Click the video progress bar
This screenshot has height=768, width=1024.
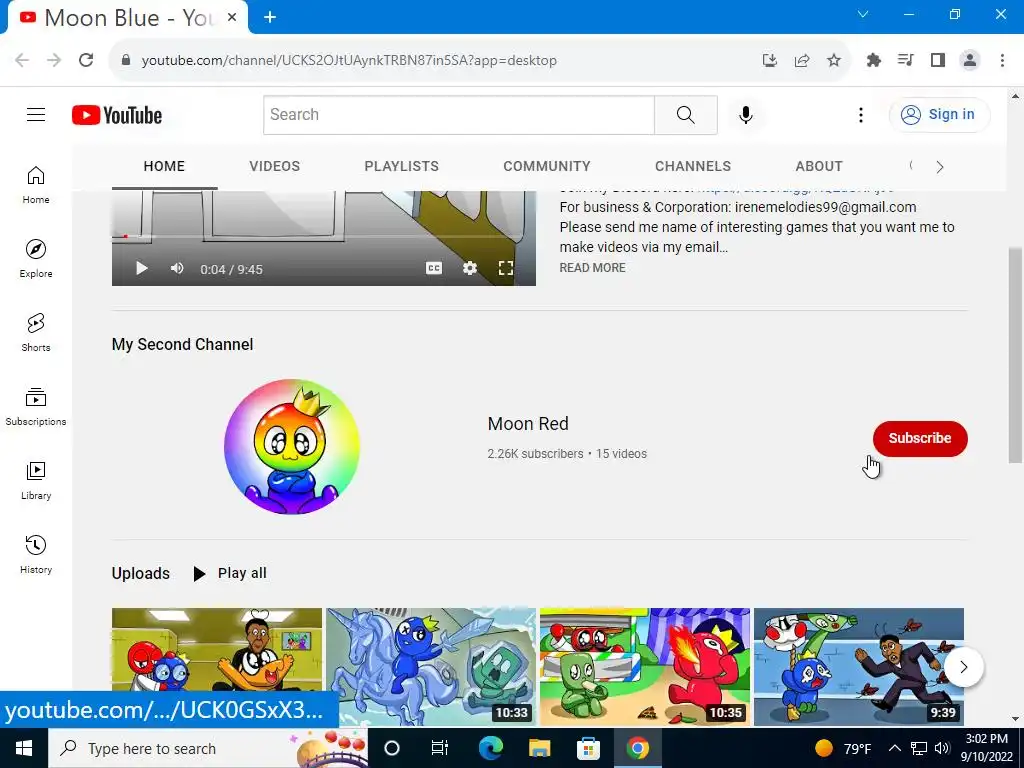(323, 236)
